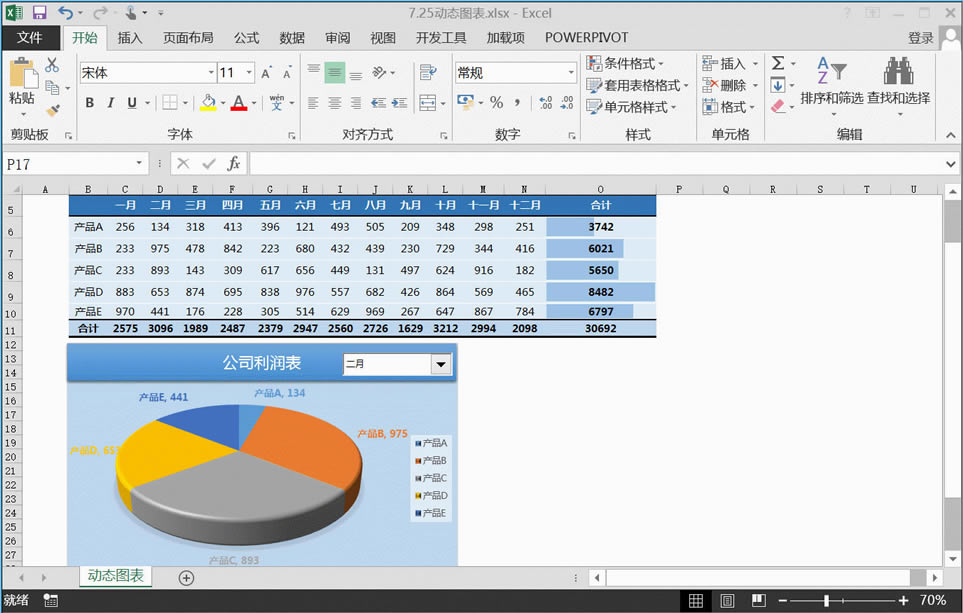Open Find & Select binoculars icon
This screenshot has width=963, height=613.
(898, 72)
